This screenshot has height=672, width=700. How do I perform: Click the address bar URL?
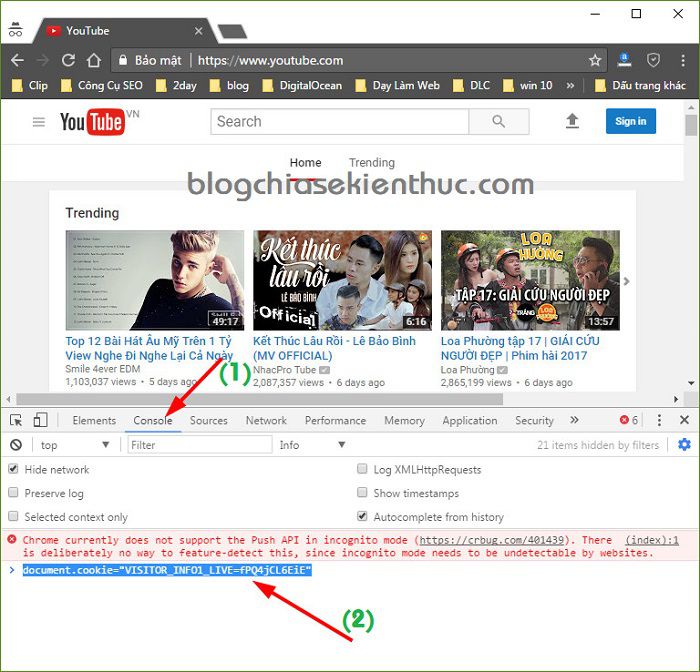[x=271, y=60]
